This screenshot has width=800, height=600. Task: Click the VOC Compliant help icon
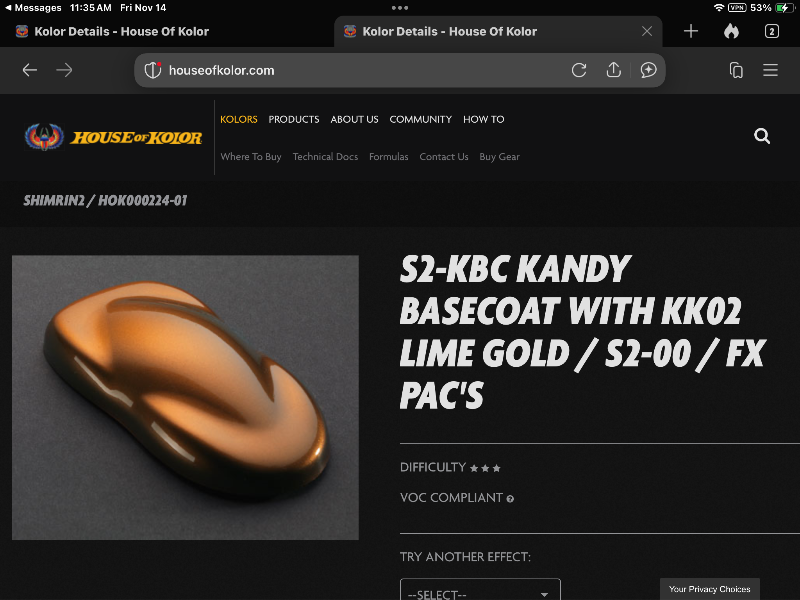click(x=510, y=498)
